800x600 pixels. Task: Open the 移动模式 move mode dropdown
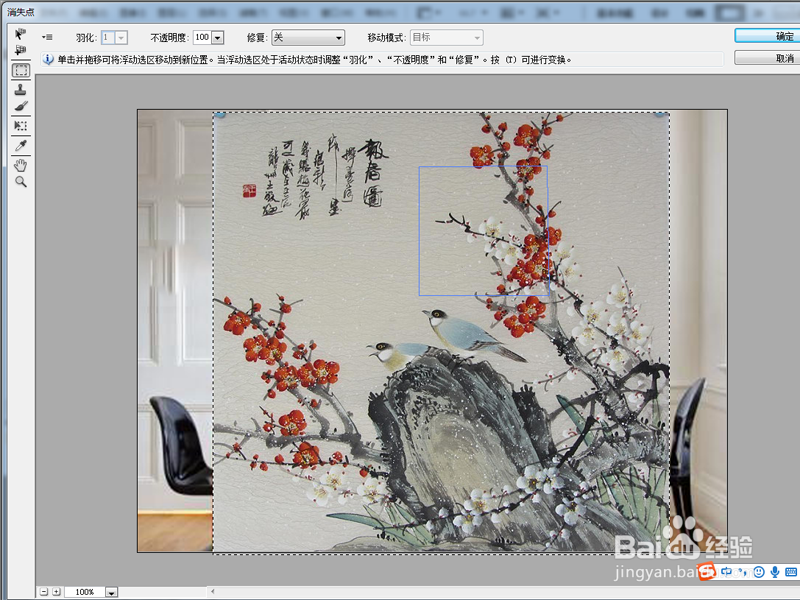[447, 37]
